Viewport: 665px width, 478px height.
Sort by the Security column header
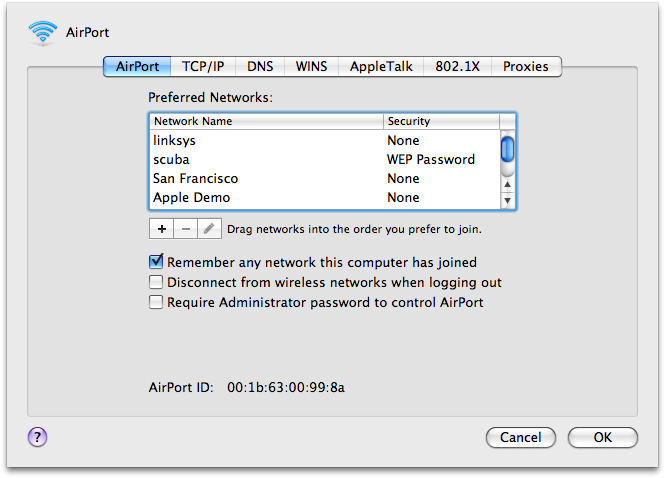(440, 121)
